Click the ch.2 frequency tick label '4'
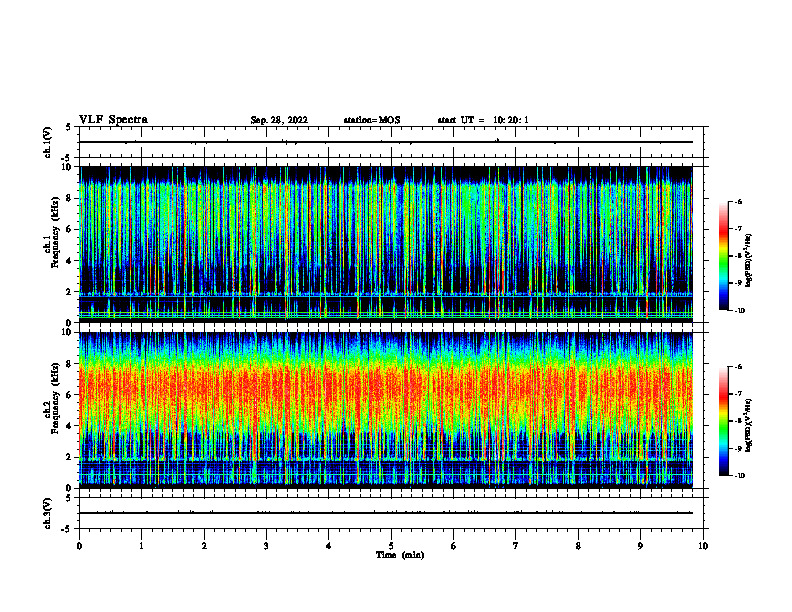 70,426
